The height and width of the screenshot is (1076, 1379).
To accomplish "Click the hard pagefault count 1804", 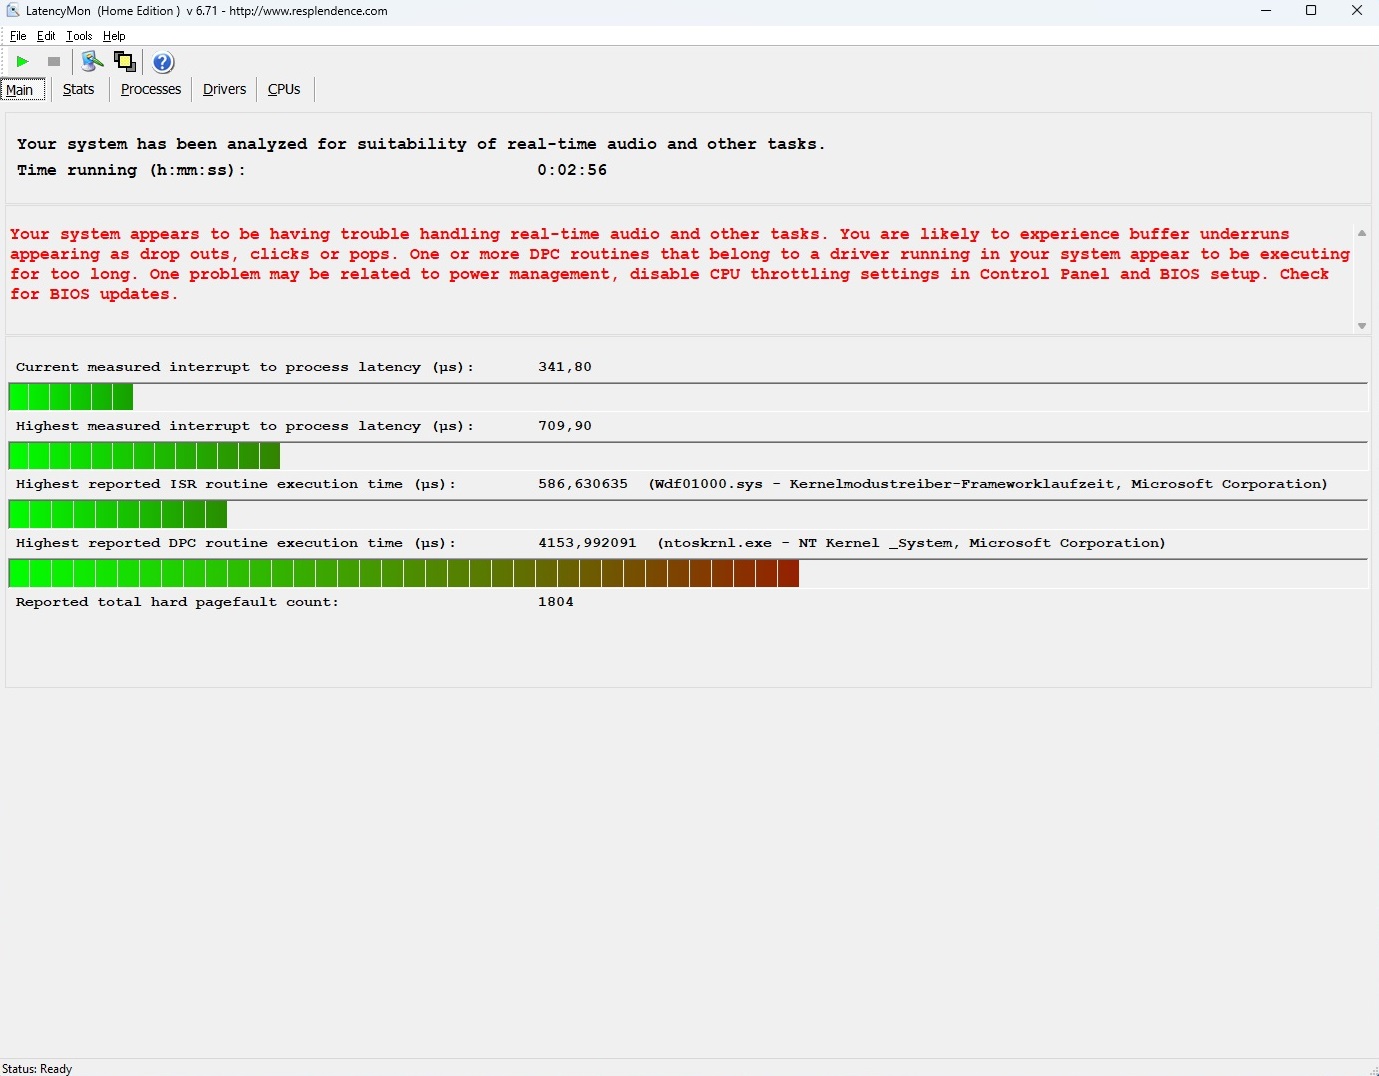I will coord(556,602).
